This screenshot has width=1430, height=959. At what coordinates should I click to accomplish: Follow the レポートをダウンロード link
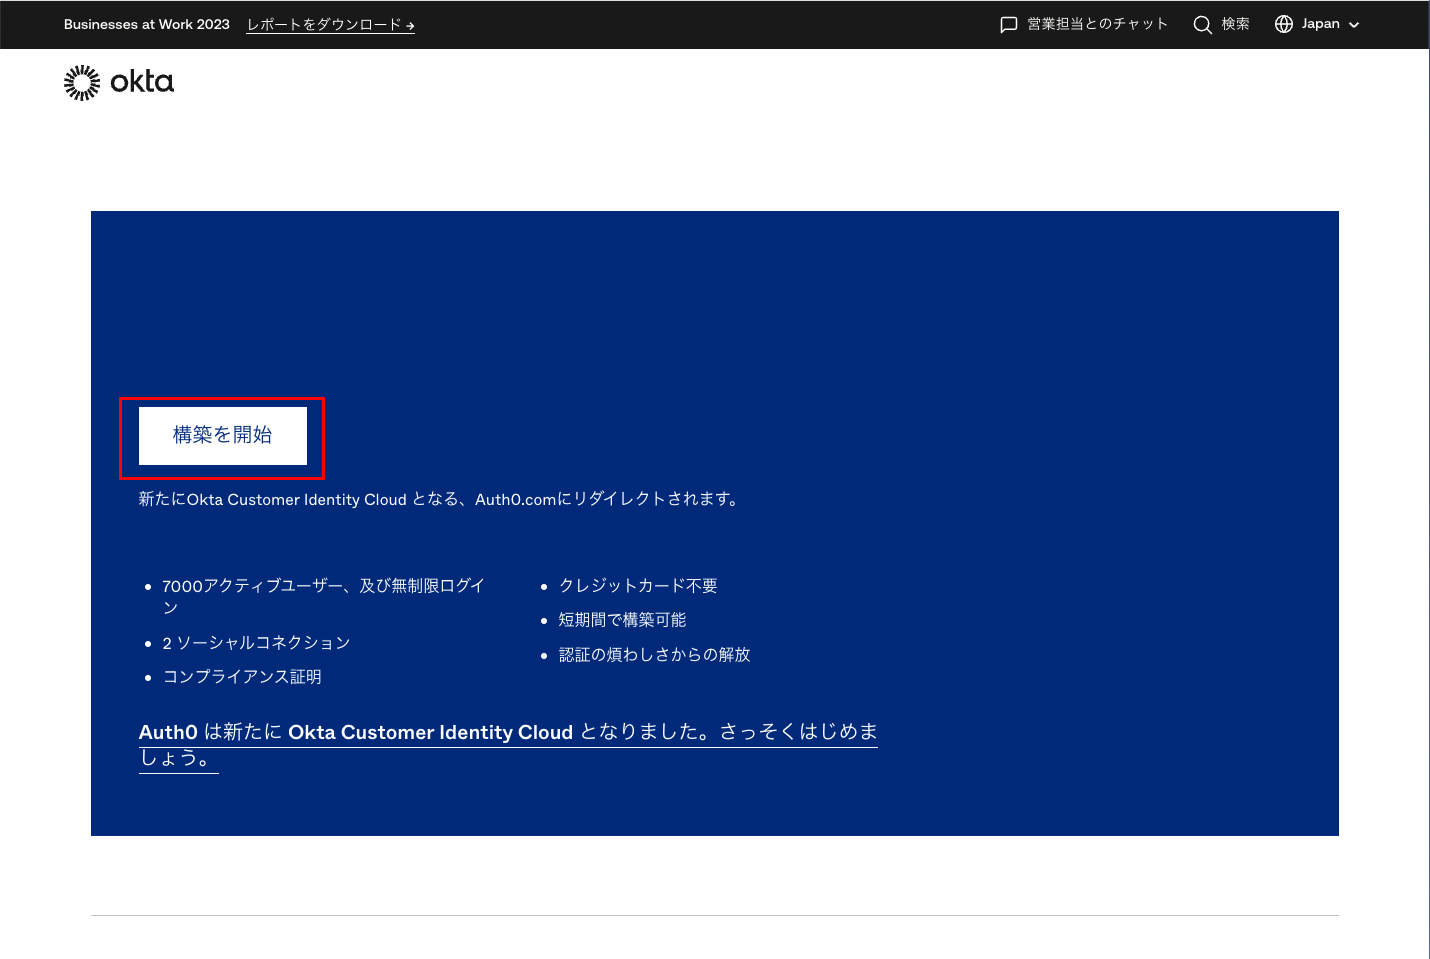[324, 25]
